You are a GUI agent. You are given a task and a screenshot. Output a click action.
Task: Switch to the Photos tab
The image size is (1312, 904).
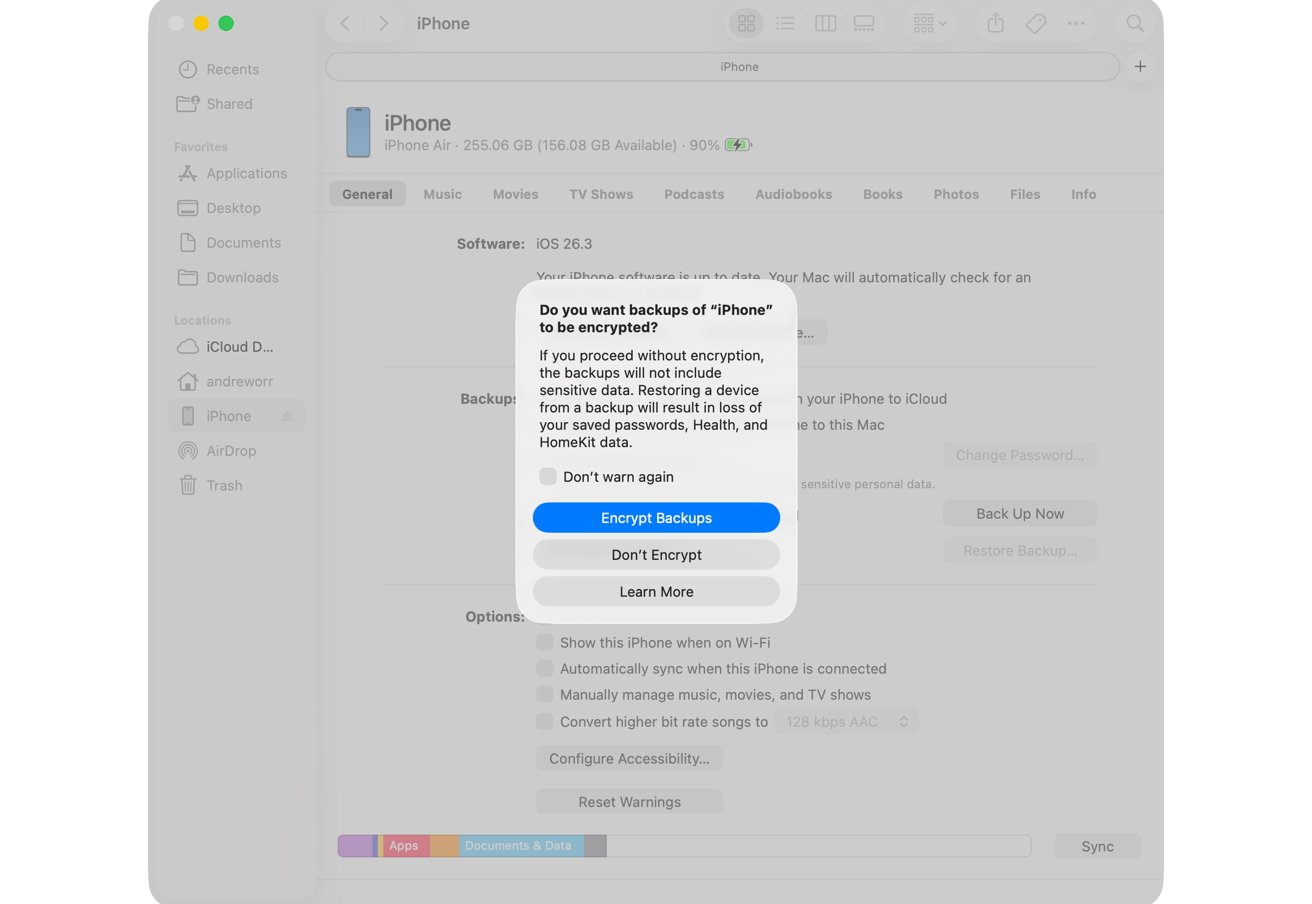click(x=956, y=194)
